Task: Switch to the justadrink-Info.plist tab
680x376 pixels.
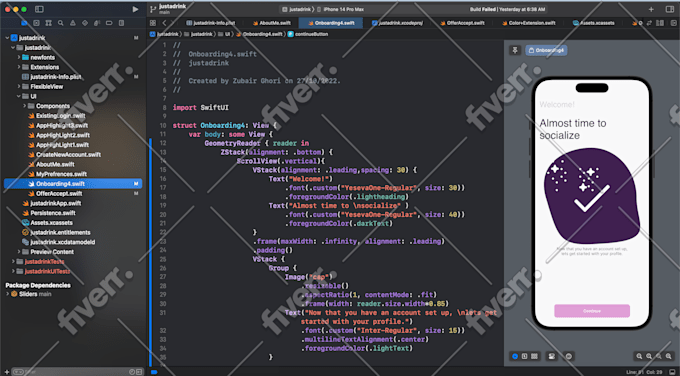Action: click(211, 23)
